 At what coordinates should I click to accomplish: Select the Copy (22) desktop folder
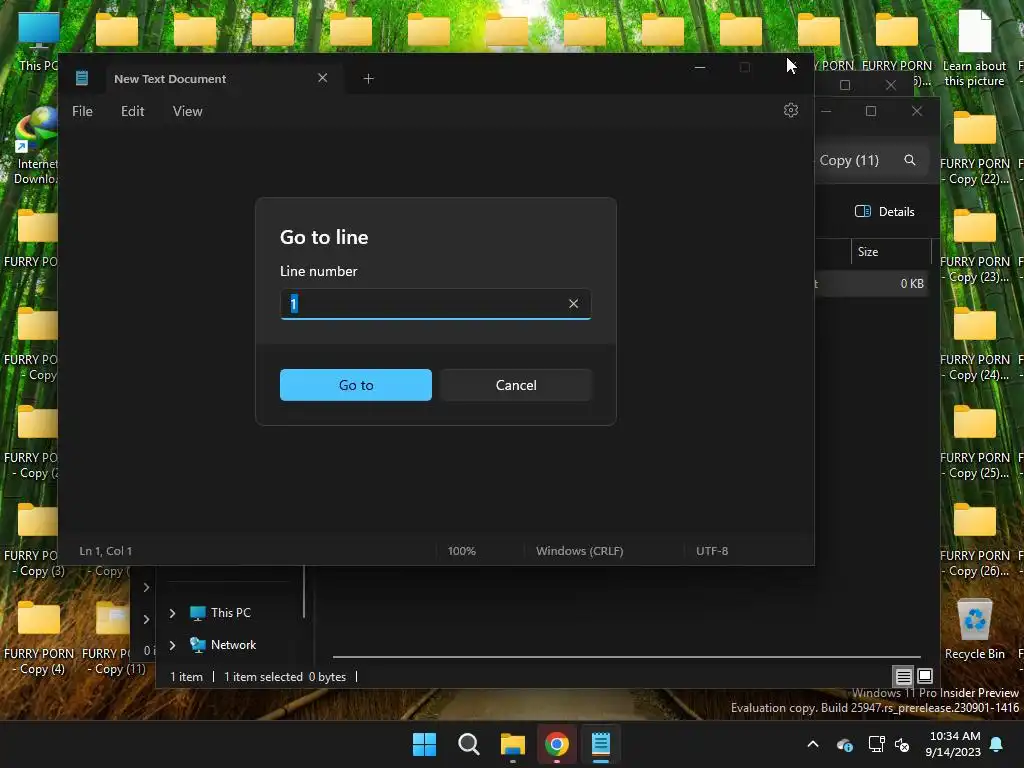974,148
